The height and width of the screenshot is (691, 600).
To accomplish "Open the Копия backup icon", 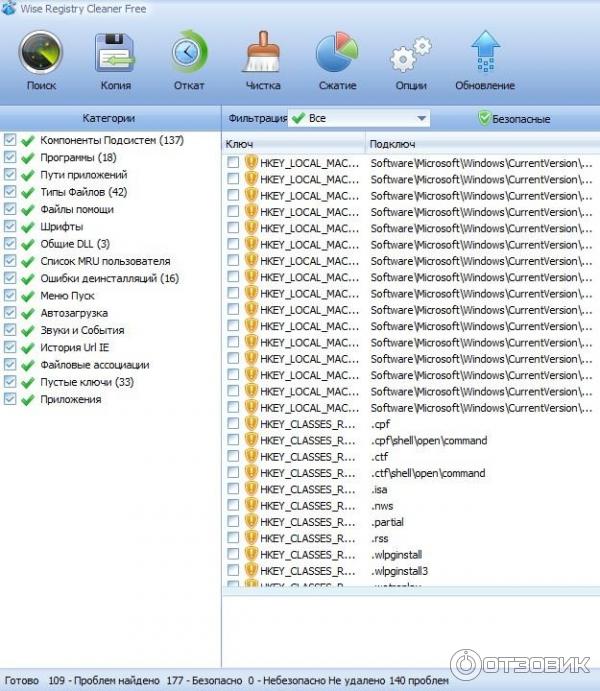I will [x=115, y=53].
